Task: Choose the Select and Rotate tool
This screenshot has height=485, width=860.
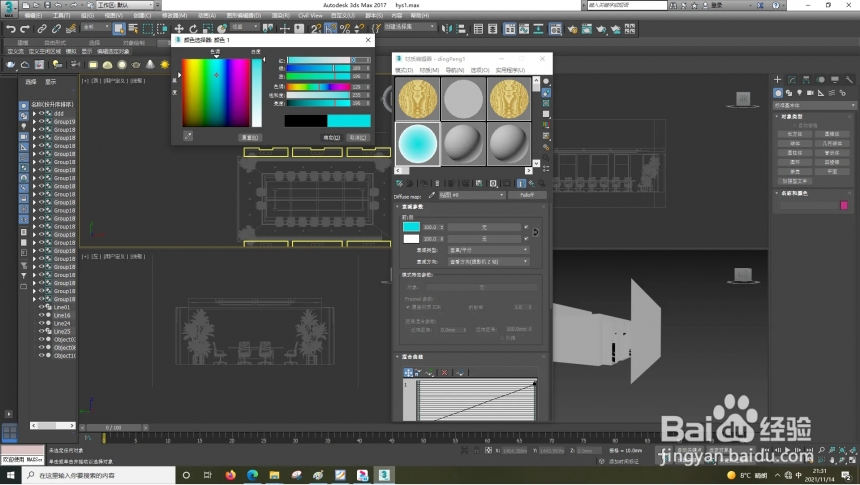Action: tap(193, 29)
